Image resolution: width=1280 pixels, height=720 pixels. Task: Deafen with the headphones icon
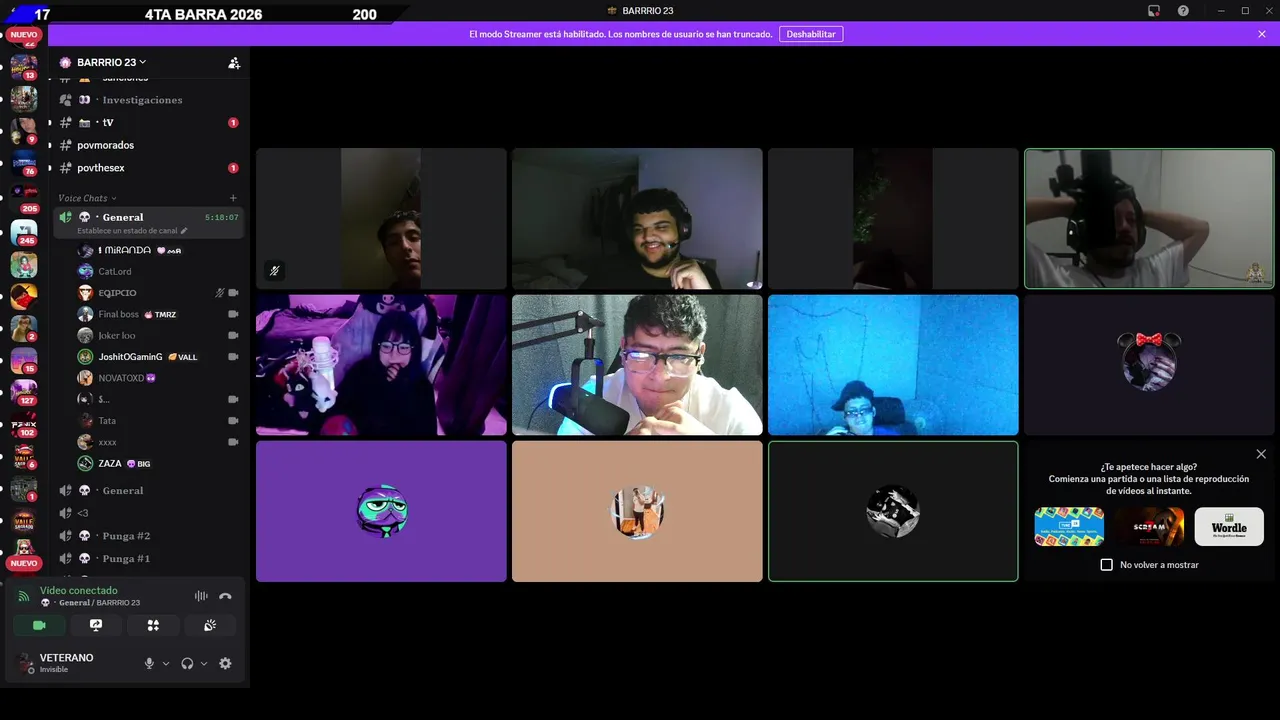(x=187, y=663)
